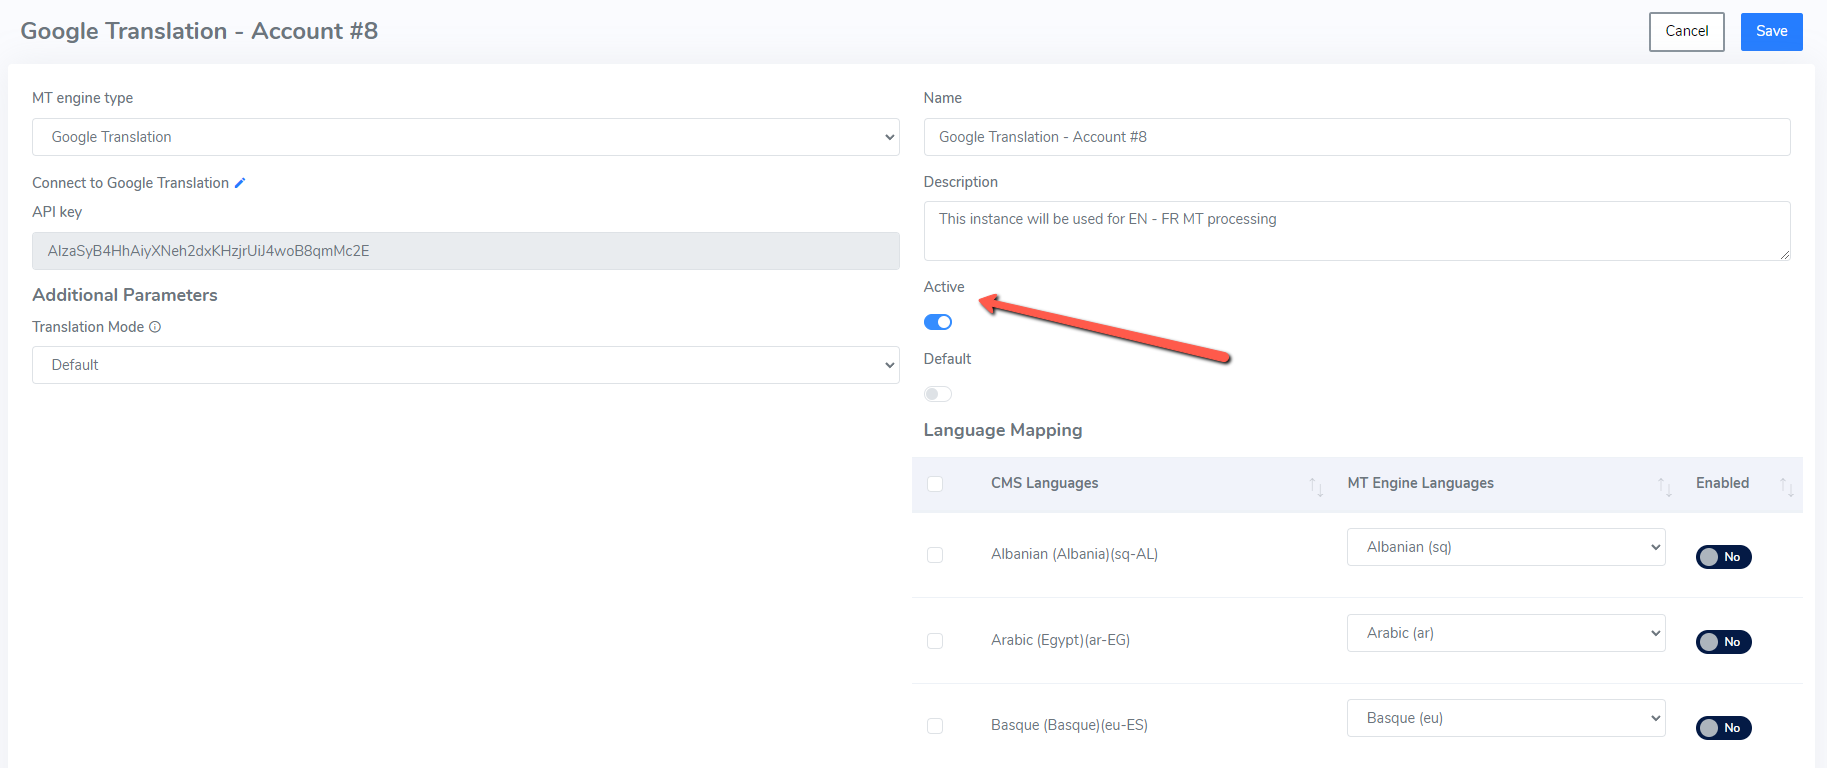Check the Arabic (Egypt)(ar-EG) row checkbox

[x=935, y=641]
